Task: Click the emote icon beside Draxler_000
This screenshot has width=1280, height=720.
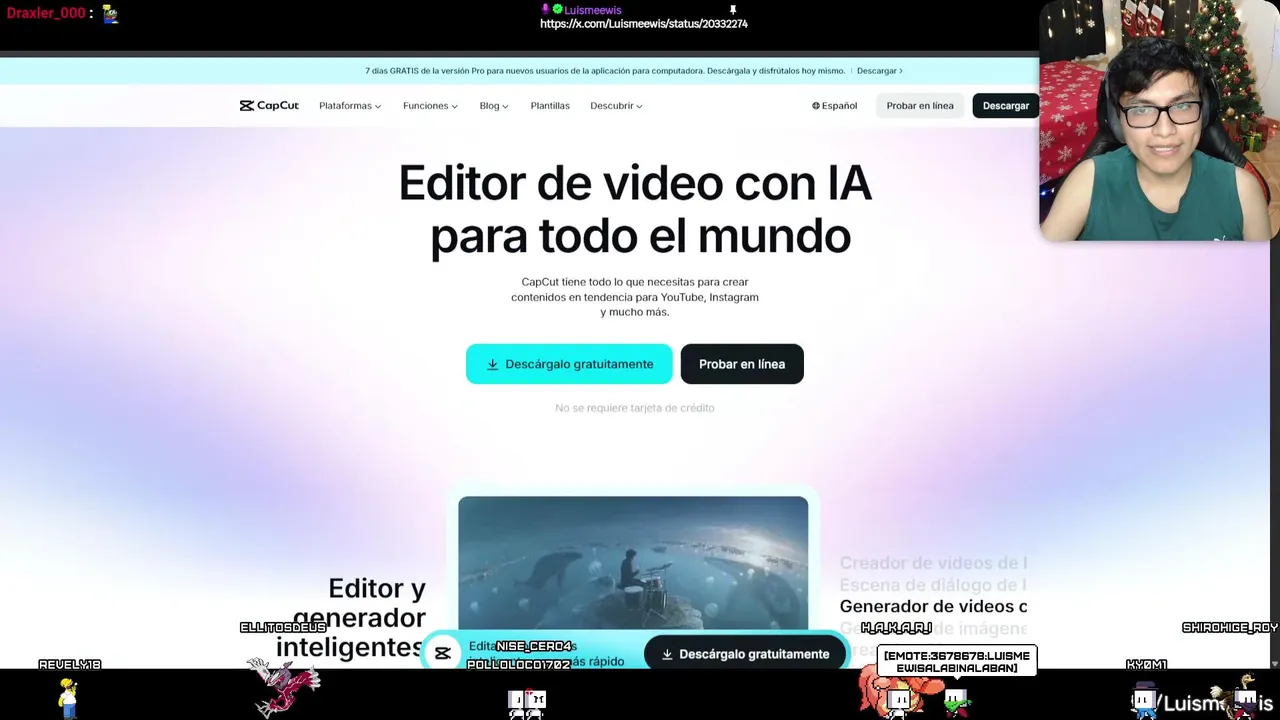Action: coord(110,14)
